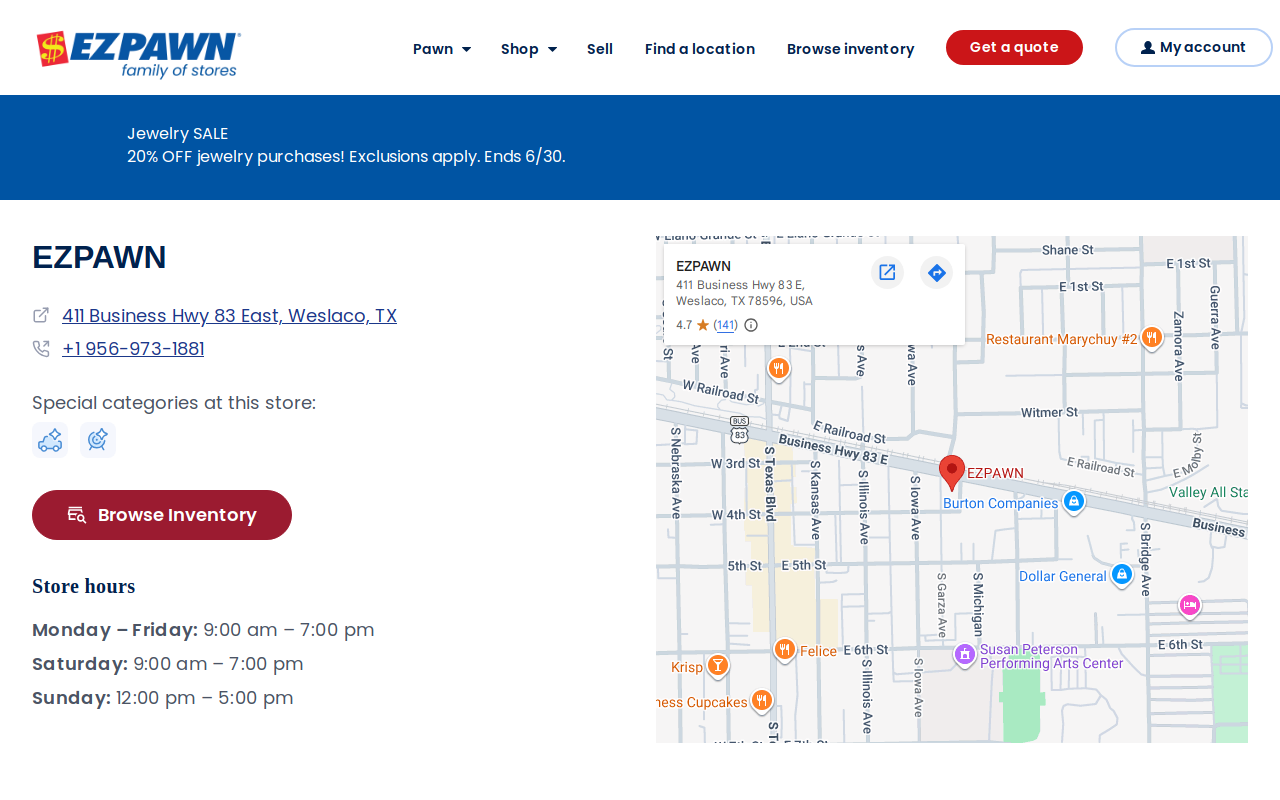Screen dimensions: 1280x800
Task: Click the Felice restaurant marker on map
Action: pos(785,650)
